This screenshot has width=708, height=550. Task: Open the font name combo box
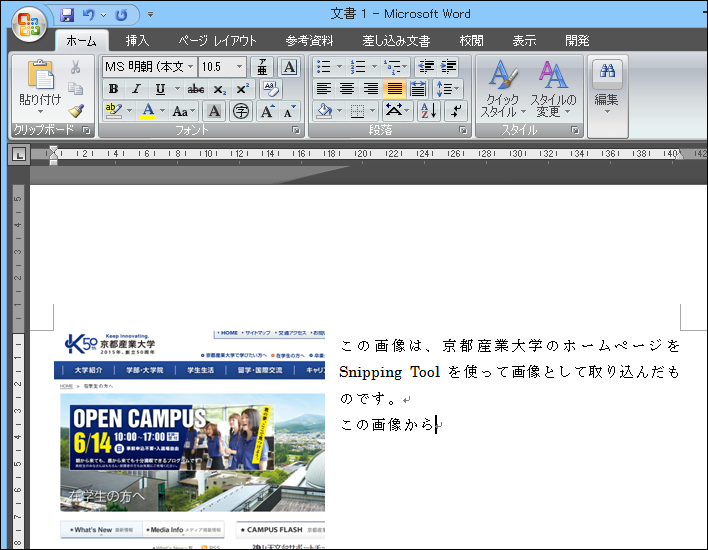coord(150,67)
